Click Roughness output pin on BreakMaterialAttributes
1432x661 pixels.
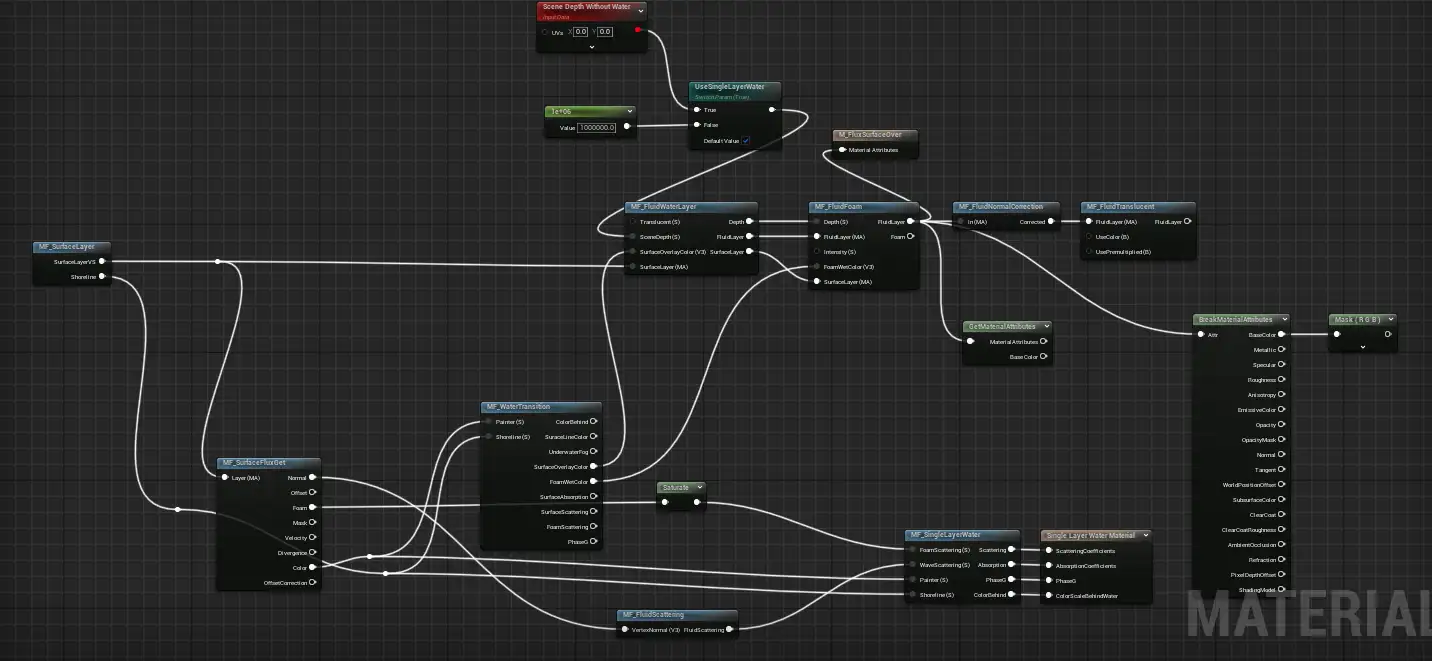point(1281,380)
